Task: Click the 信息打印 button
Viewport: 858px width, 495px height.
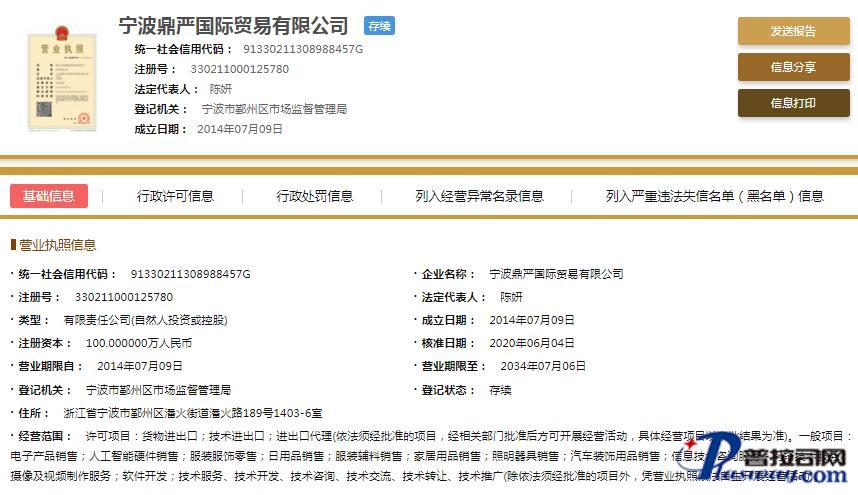Action: 793,103
